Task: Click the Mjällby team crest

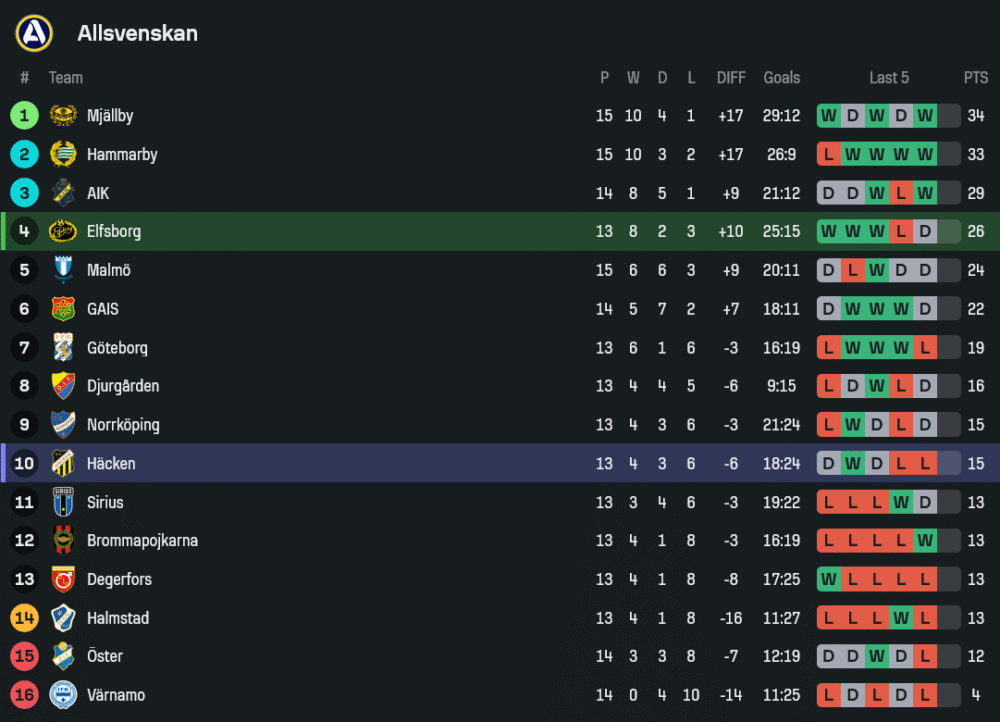Action: coord(63,116)
